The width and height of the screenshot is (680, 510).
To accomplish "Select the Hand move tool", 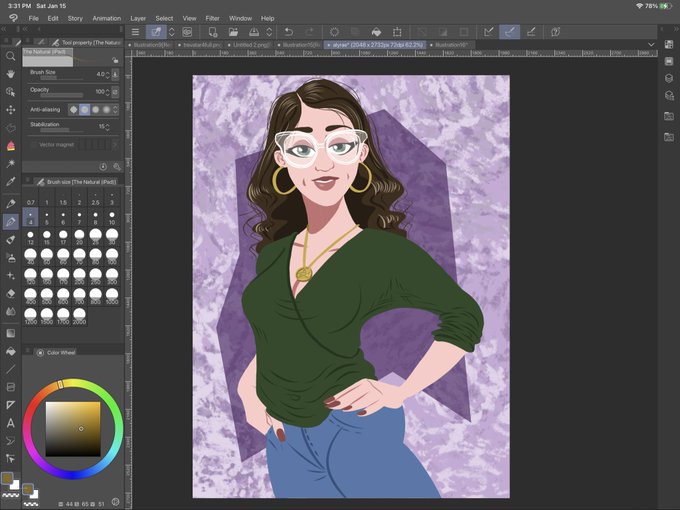I will pos(10,74).
